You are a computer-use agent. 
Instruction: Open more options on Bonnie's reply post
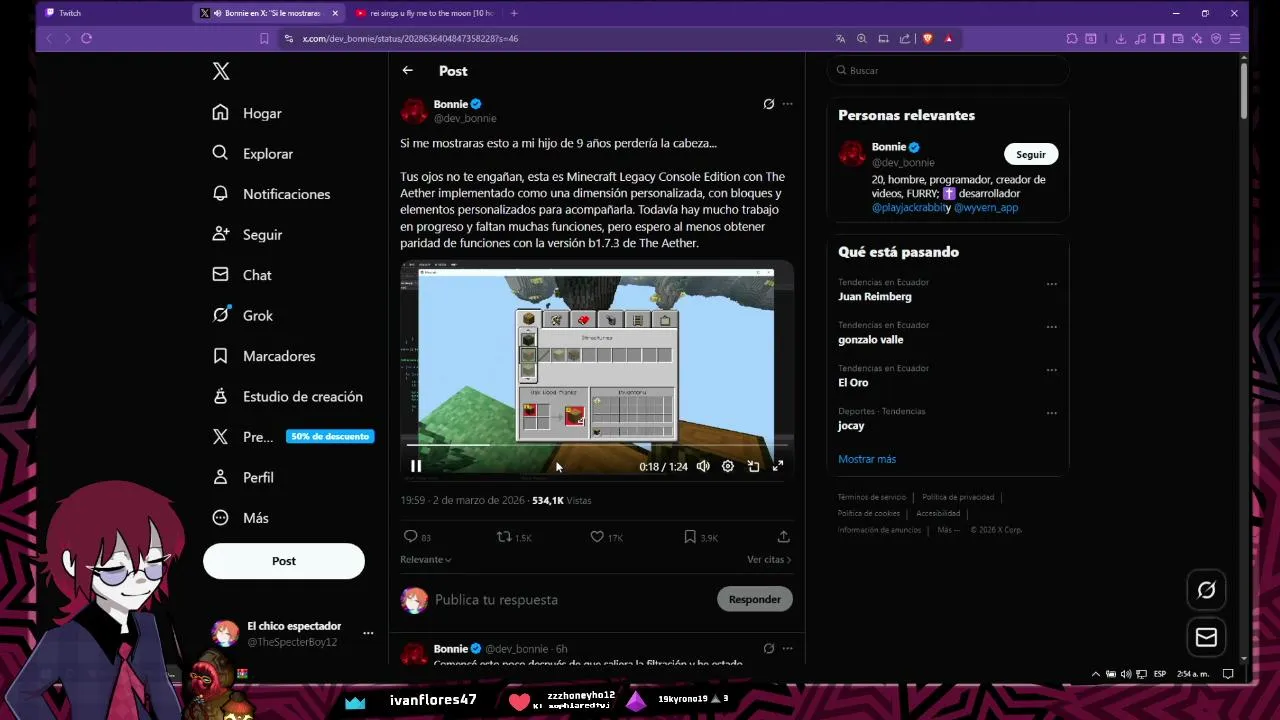[787, 648]
